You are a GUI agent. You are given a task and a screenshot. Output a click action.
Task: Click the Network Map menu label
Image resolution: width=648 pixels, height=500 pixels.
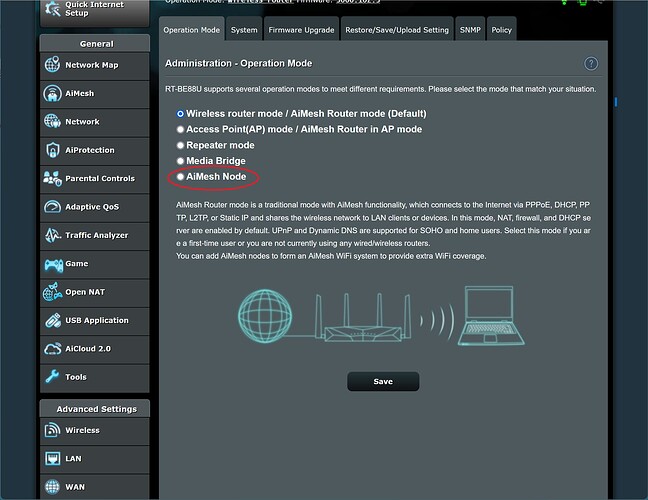pyautogui.click(x=92, y=65)
